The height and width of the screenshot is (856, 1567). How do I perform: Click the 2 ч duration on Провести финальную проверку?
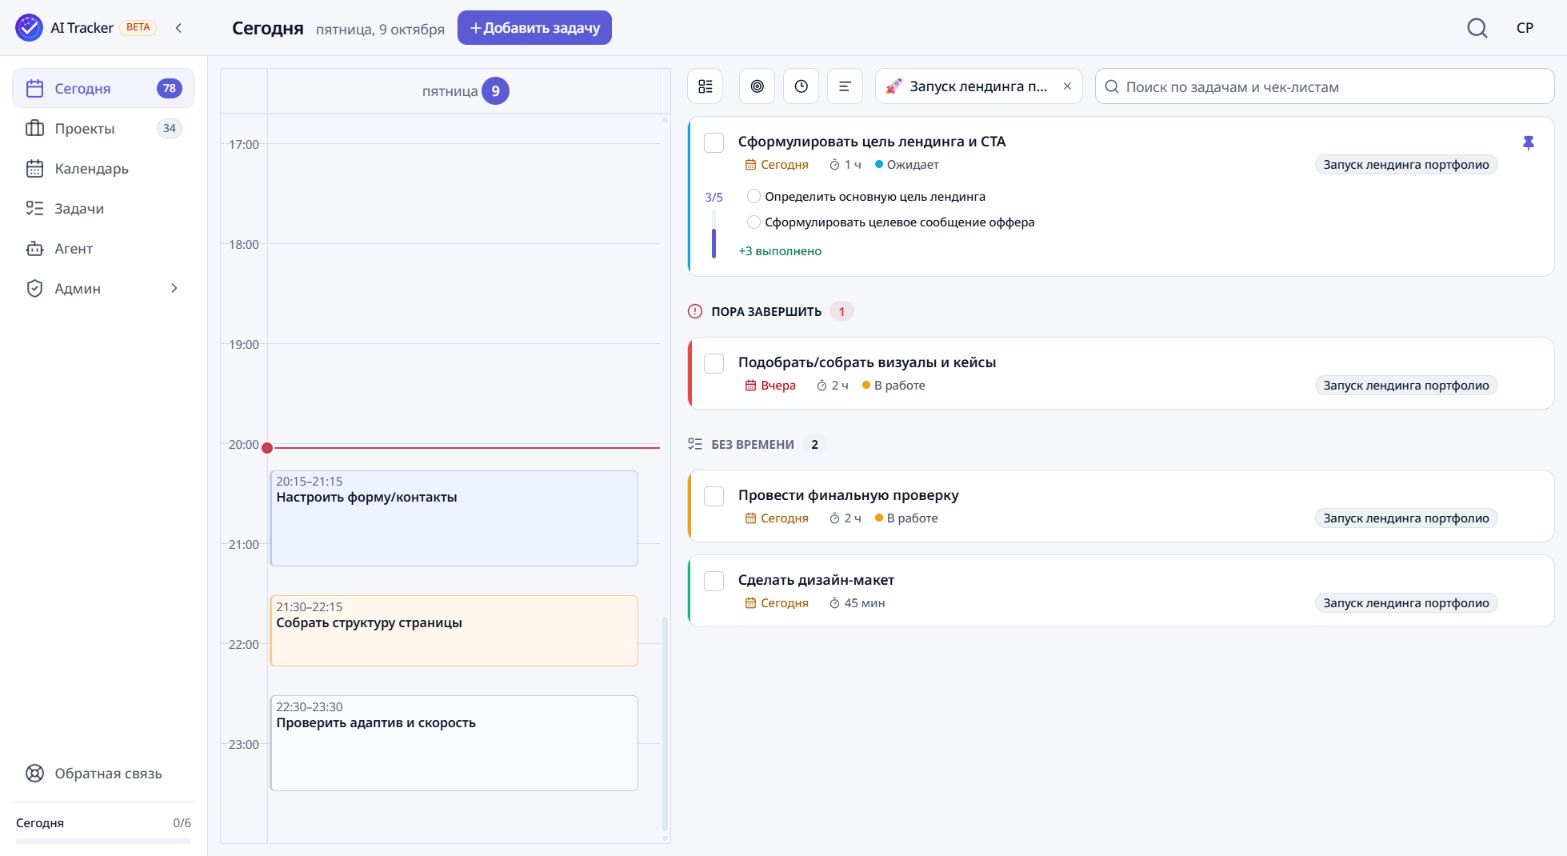[x=845, y=518]
